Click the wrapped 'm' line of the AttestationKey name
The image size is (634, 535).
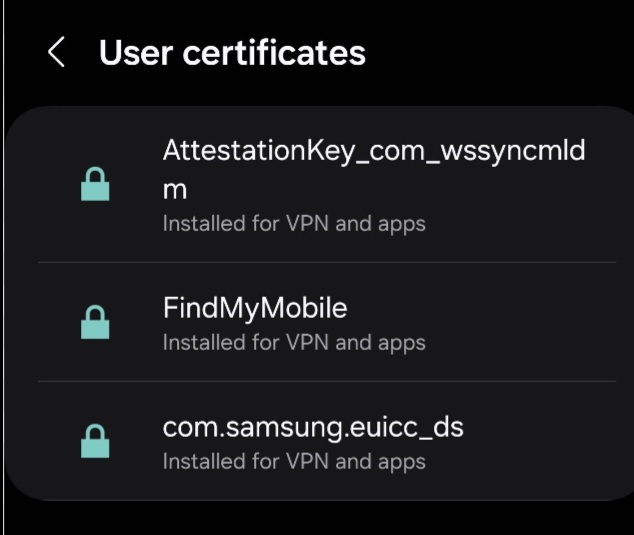175,190
